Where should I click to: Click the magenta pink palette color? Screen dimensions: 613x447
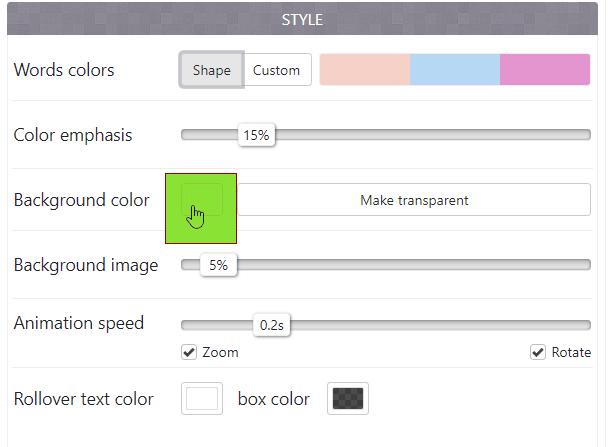click(545, 70)
